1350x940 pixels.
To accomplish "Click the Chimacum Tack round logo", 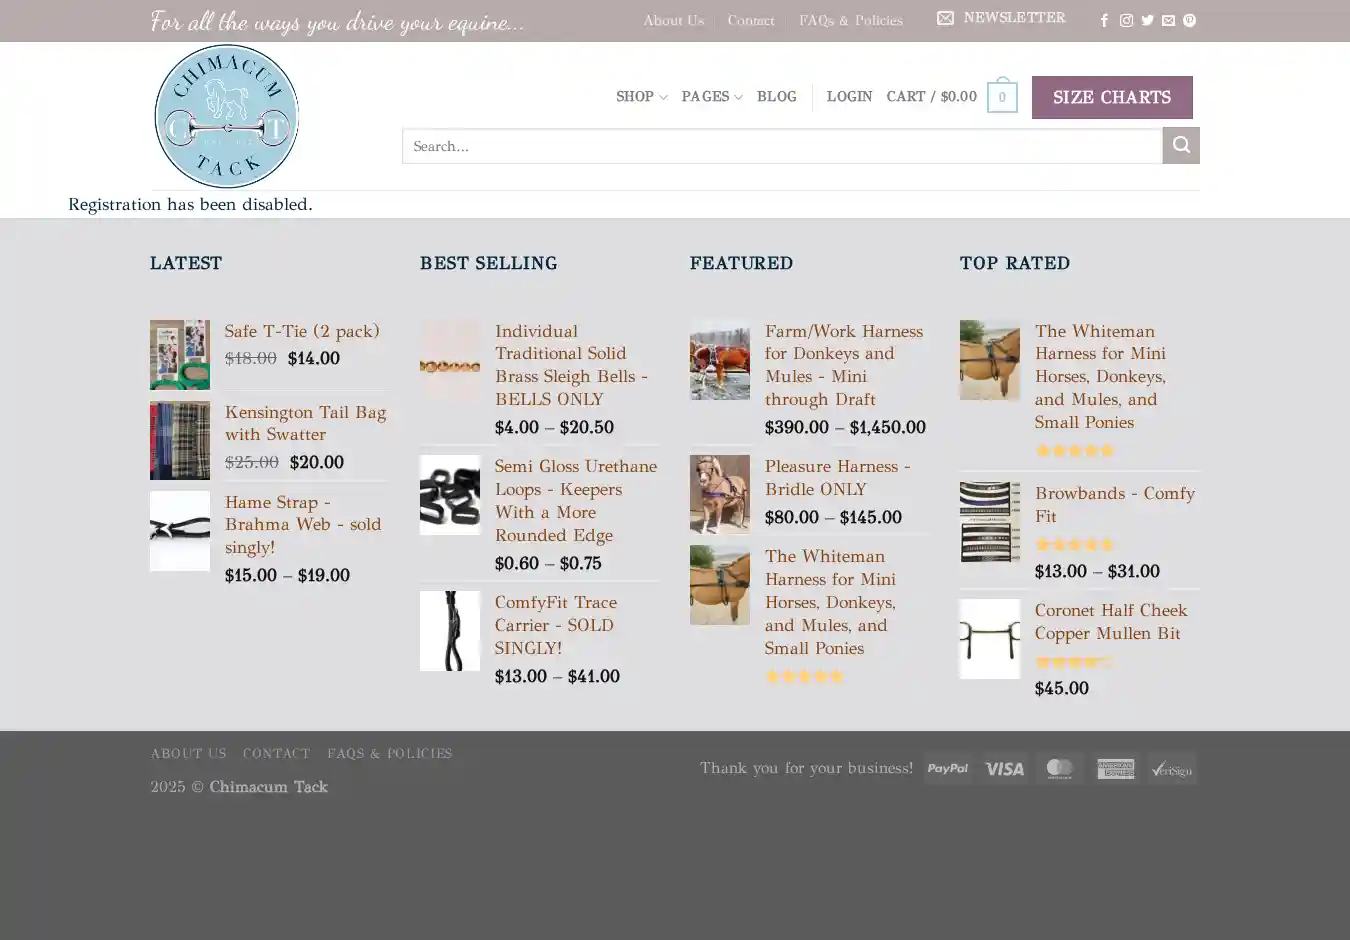I will [x=226, y=117].
